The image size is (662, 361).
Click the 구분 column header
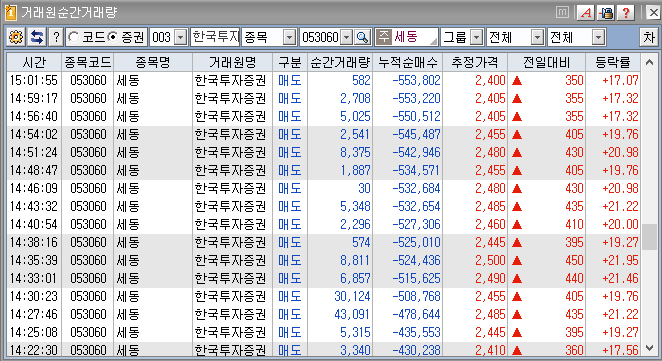290,62
